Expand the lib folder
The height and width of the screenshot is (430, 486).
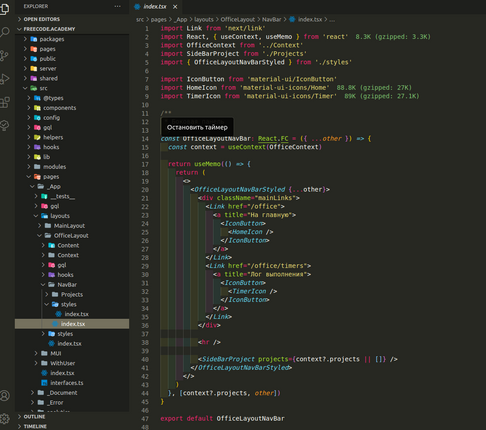46,157
